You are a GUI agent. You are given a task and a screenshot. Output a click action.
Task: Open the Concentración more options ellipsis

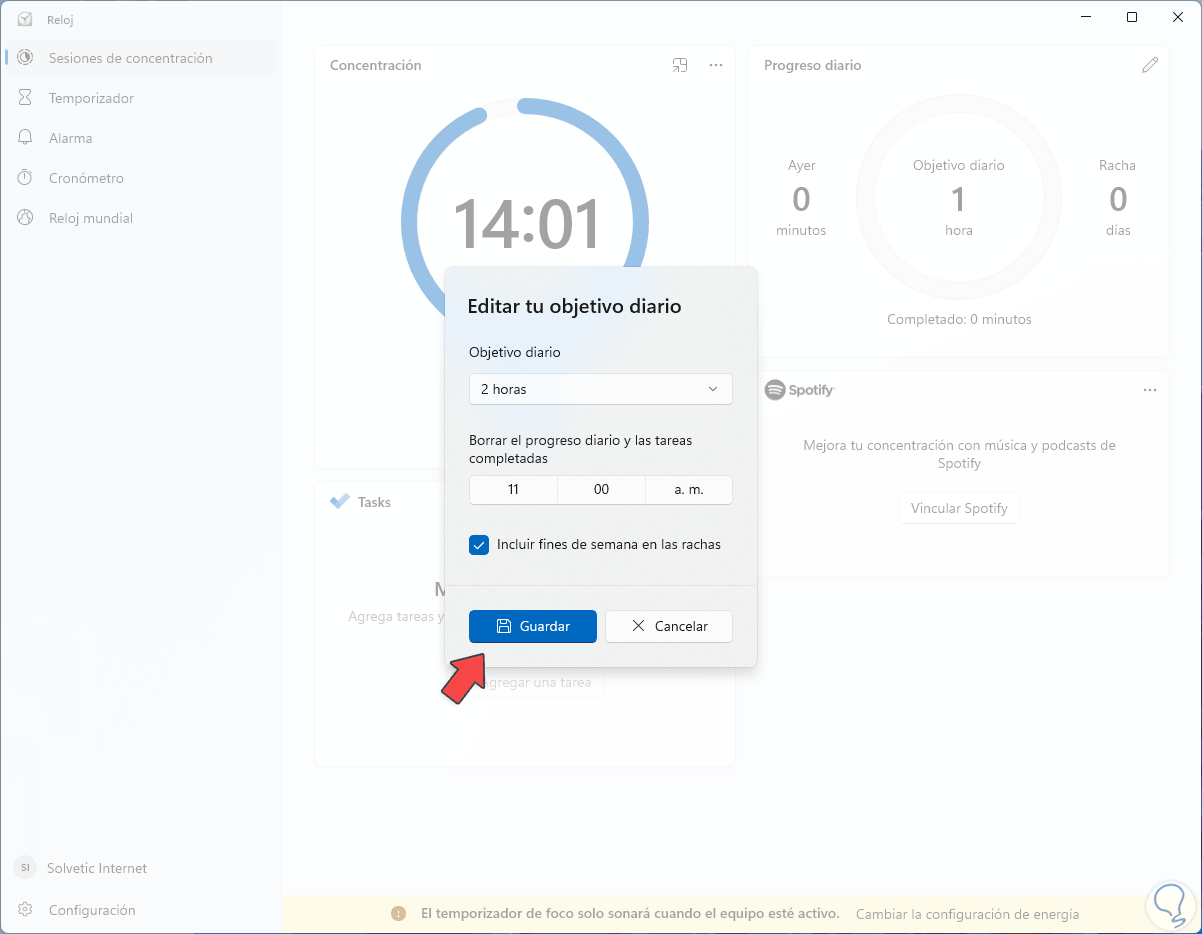pyautogui.click(x=716, y=65)
